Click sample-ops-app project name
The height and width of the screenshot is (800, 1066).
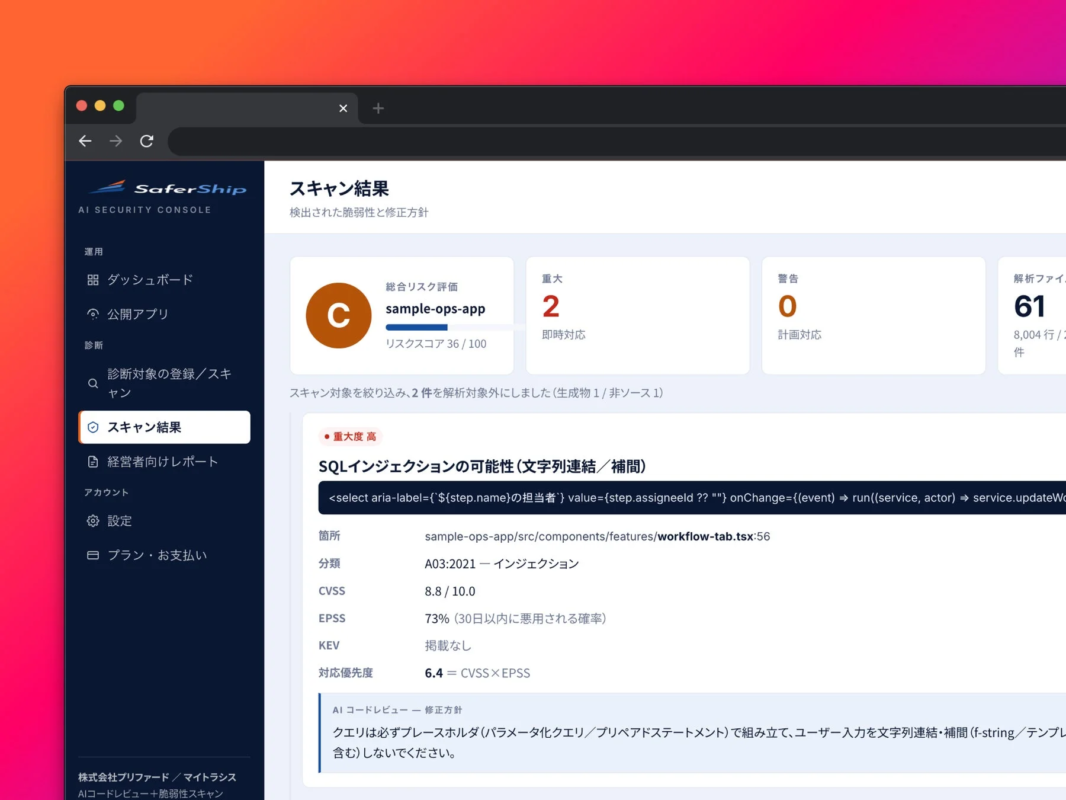tap(435, 309)
